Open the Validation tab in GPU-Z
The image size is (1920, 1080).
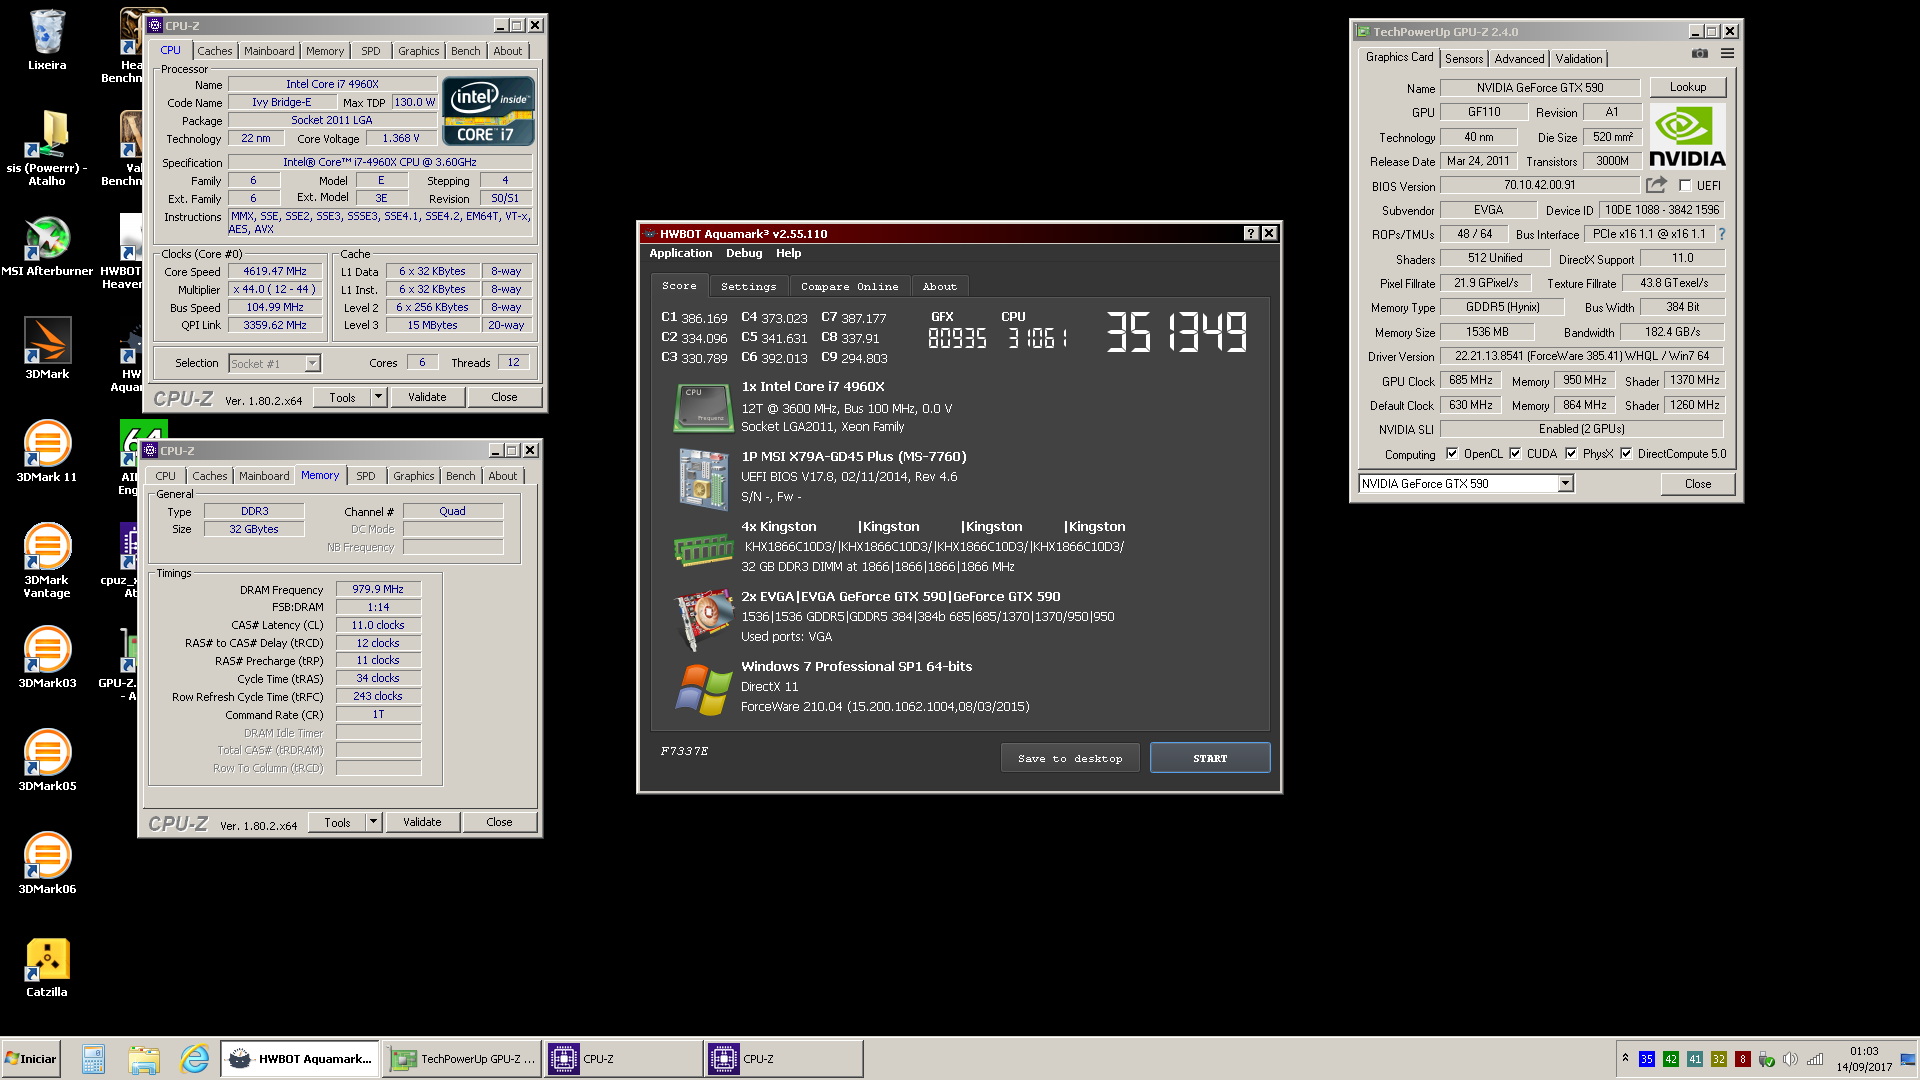tap(1579, 59)
